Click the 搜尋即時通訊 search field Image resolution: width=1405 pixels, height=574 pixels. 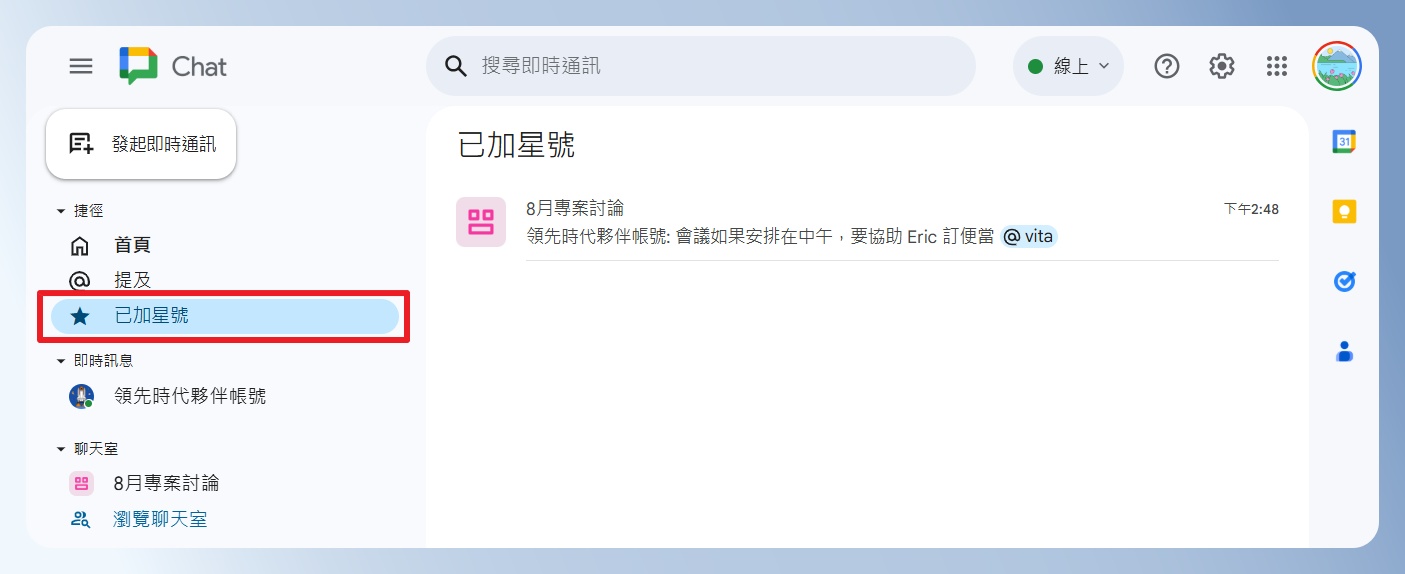(x=701, y=66)
